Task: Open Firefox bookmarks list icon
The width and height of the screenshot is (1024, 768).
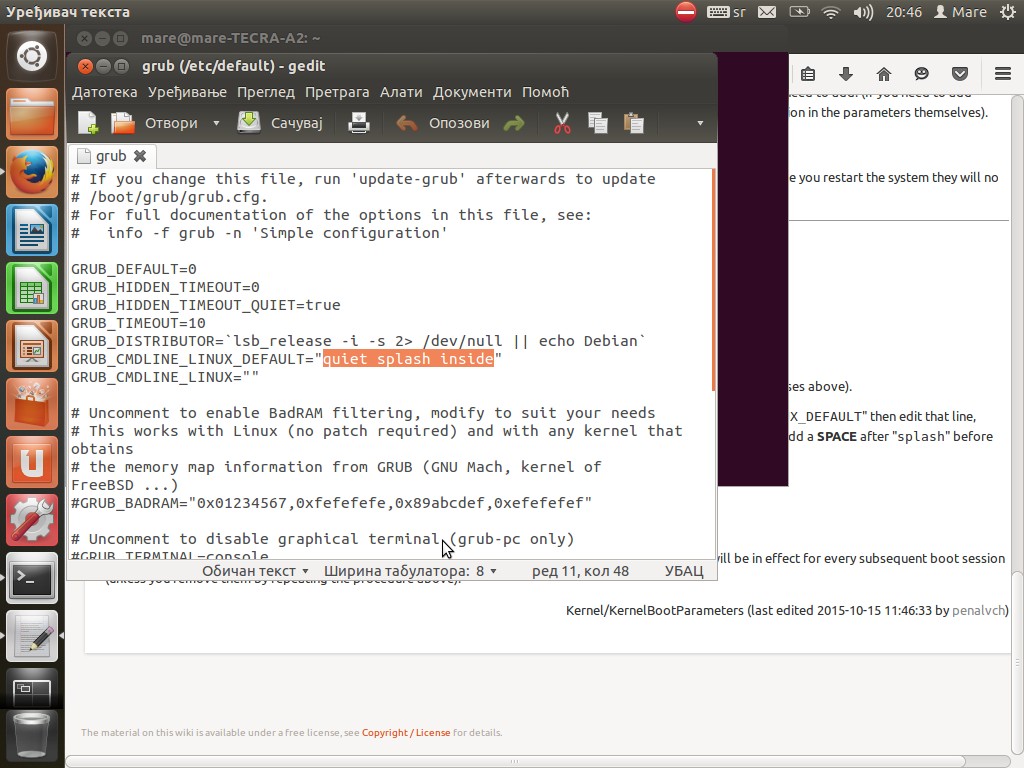Action: [808, 74]
